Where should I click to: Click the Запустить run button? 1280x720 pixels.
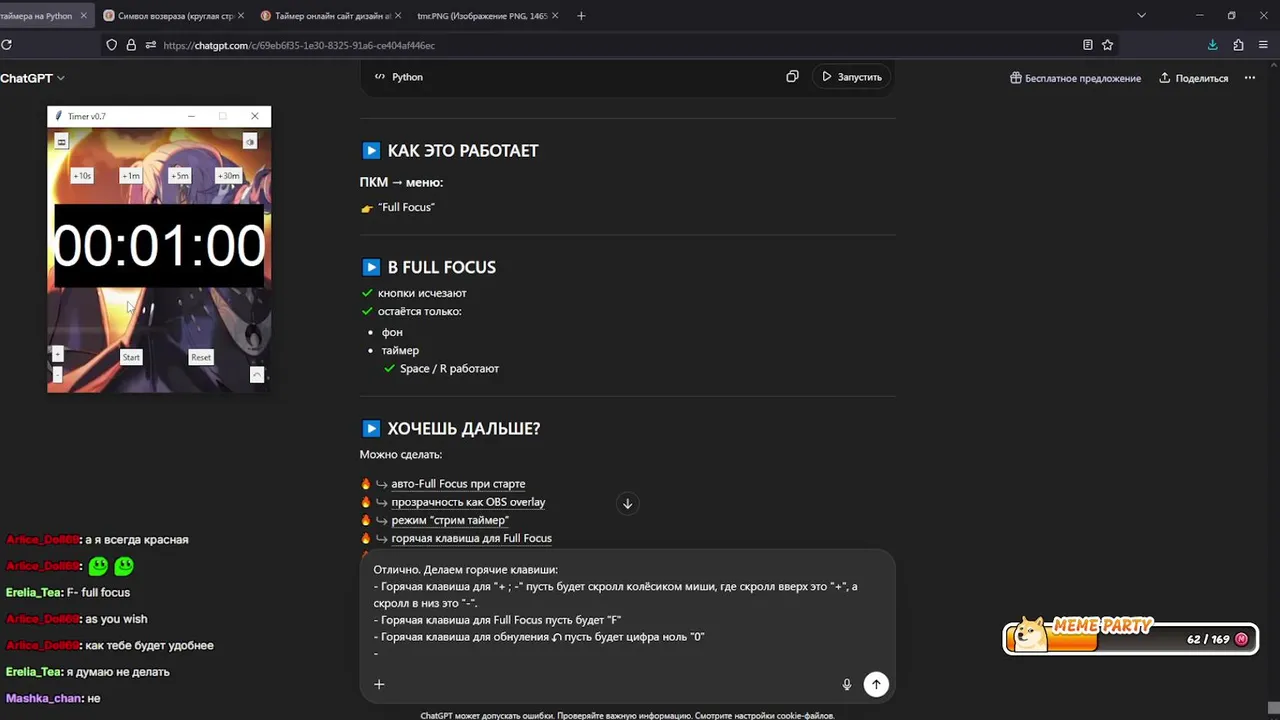[x=852, y=77]
